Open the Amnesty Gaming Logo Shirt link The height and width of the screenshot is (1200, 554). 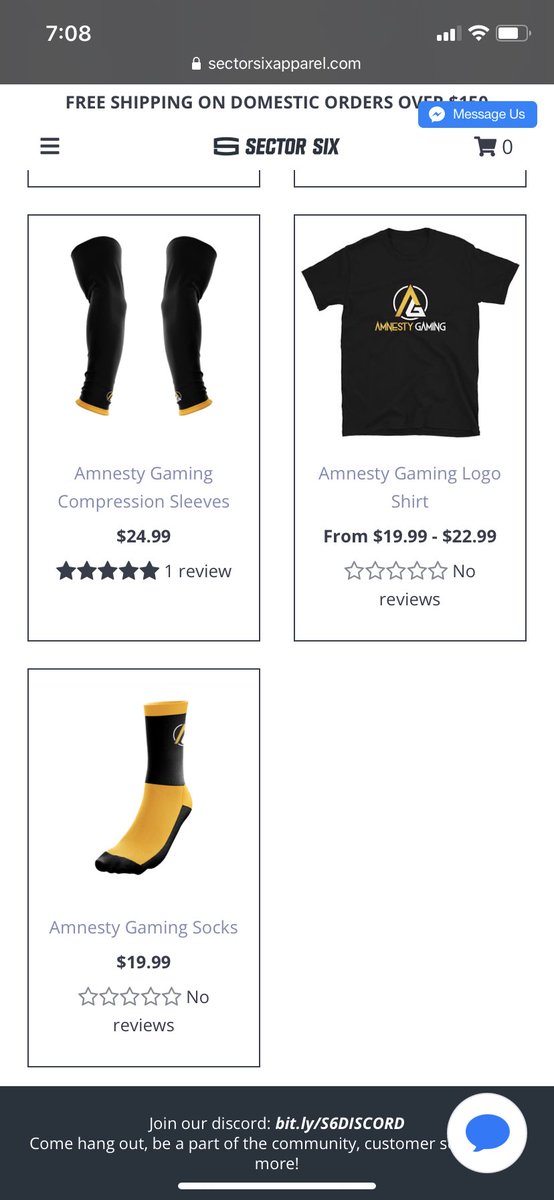tap(410, 487)
